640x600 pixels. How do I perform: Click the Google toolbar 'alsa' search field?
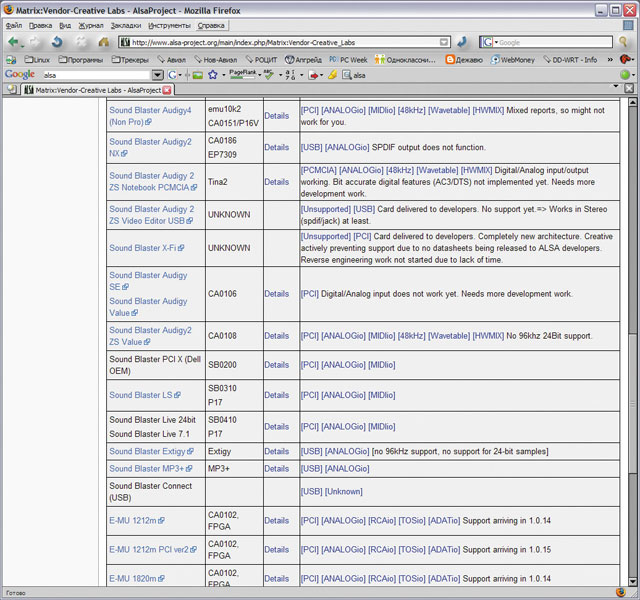pyautogui.click(x=96, y=75)
